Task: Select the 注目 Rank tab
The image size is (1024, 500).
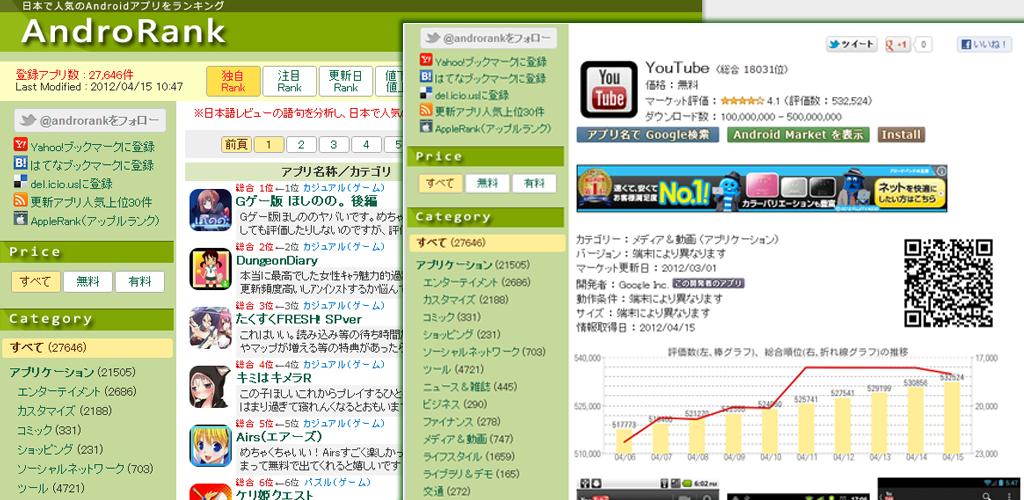Action: 289,81
